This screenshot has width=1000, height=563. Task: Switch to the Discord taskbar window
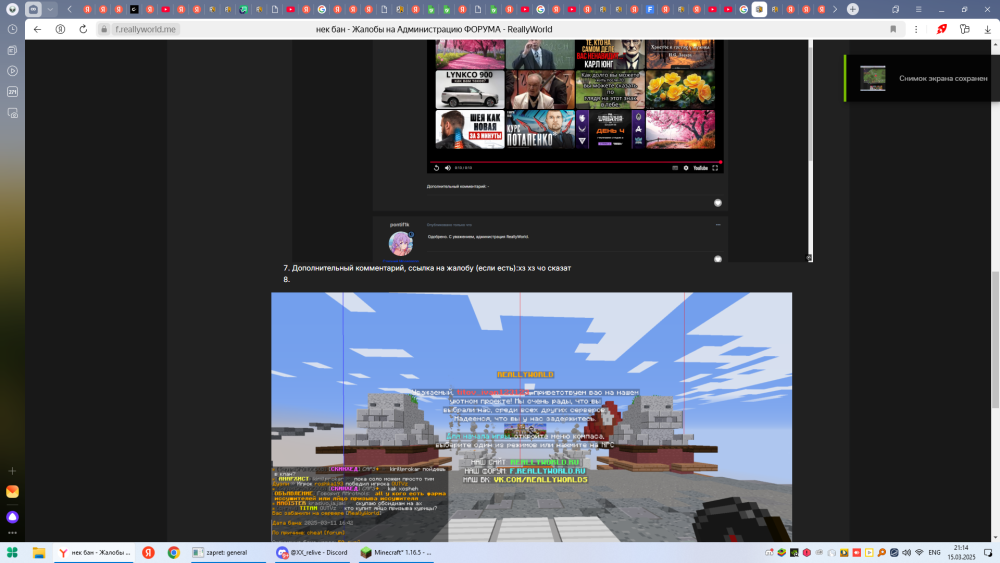pyautogui.click(x=312, y=553)
